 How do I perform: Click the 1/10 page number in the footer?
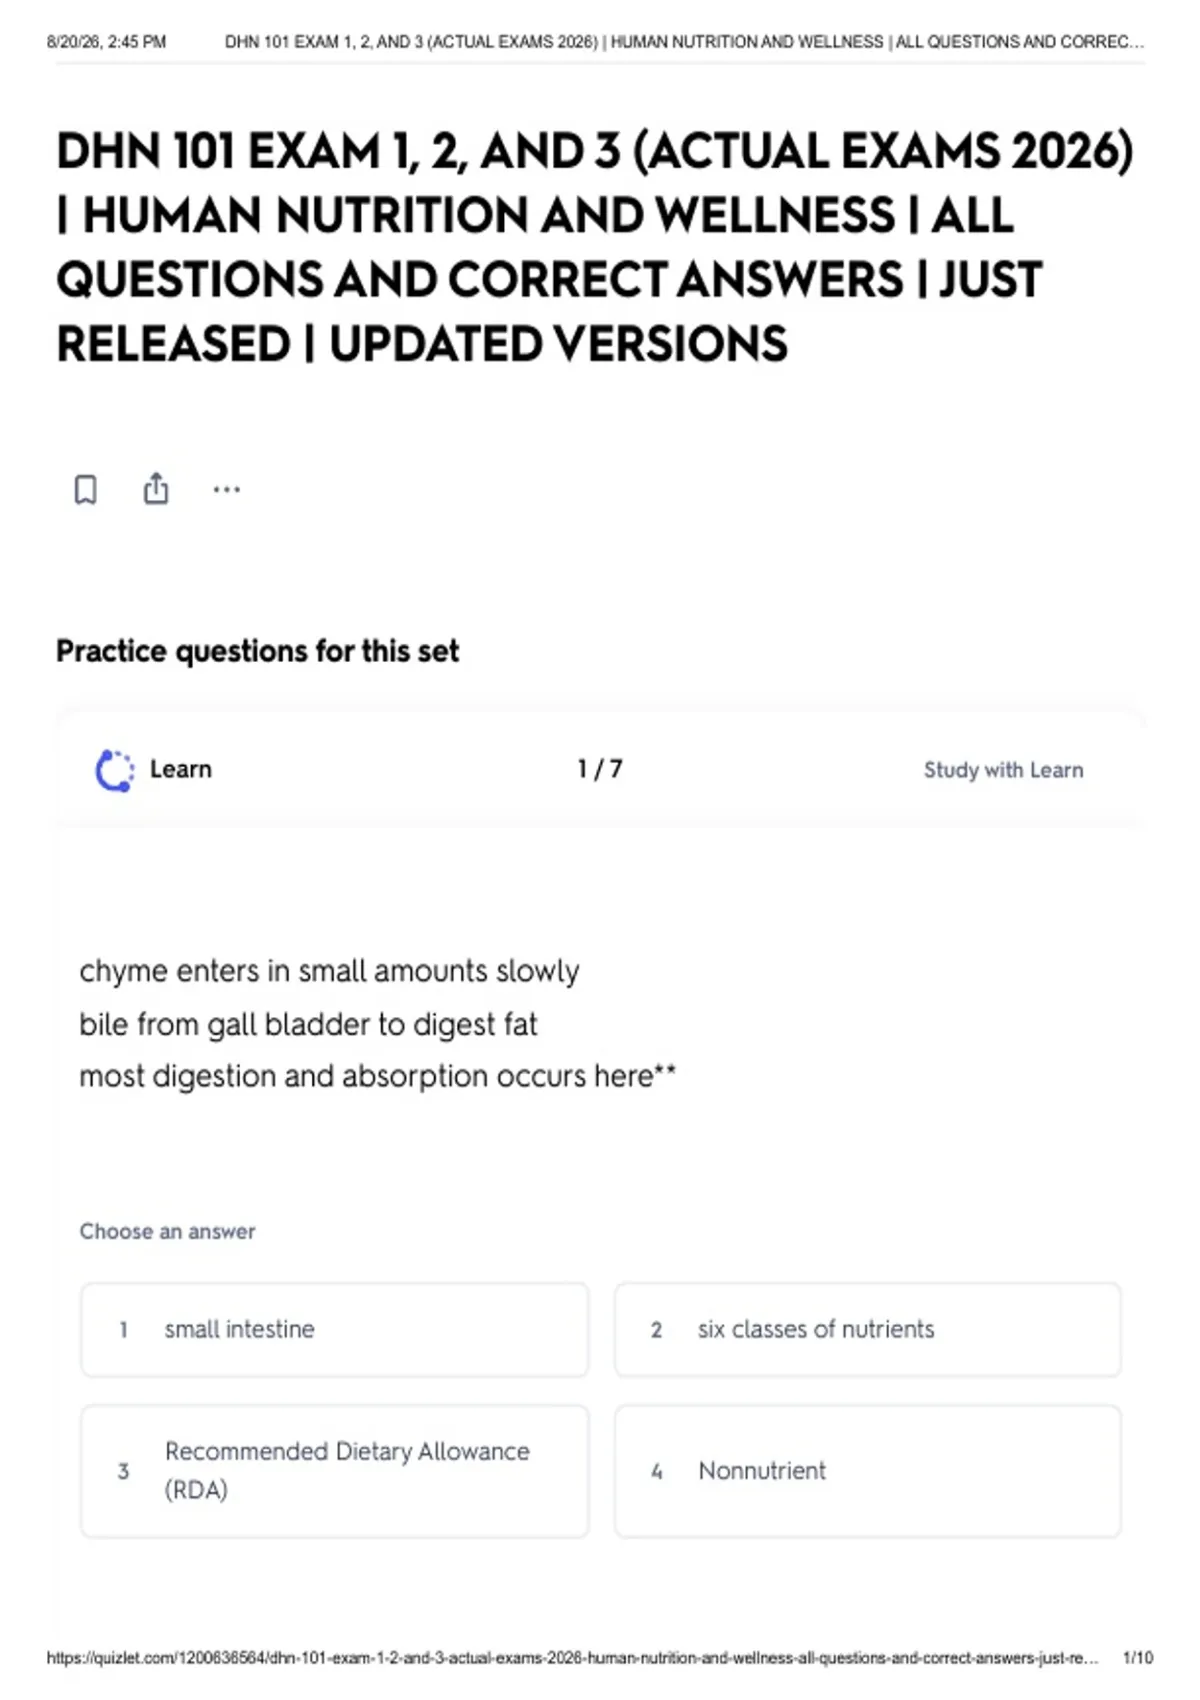click(1138, 1658)
